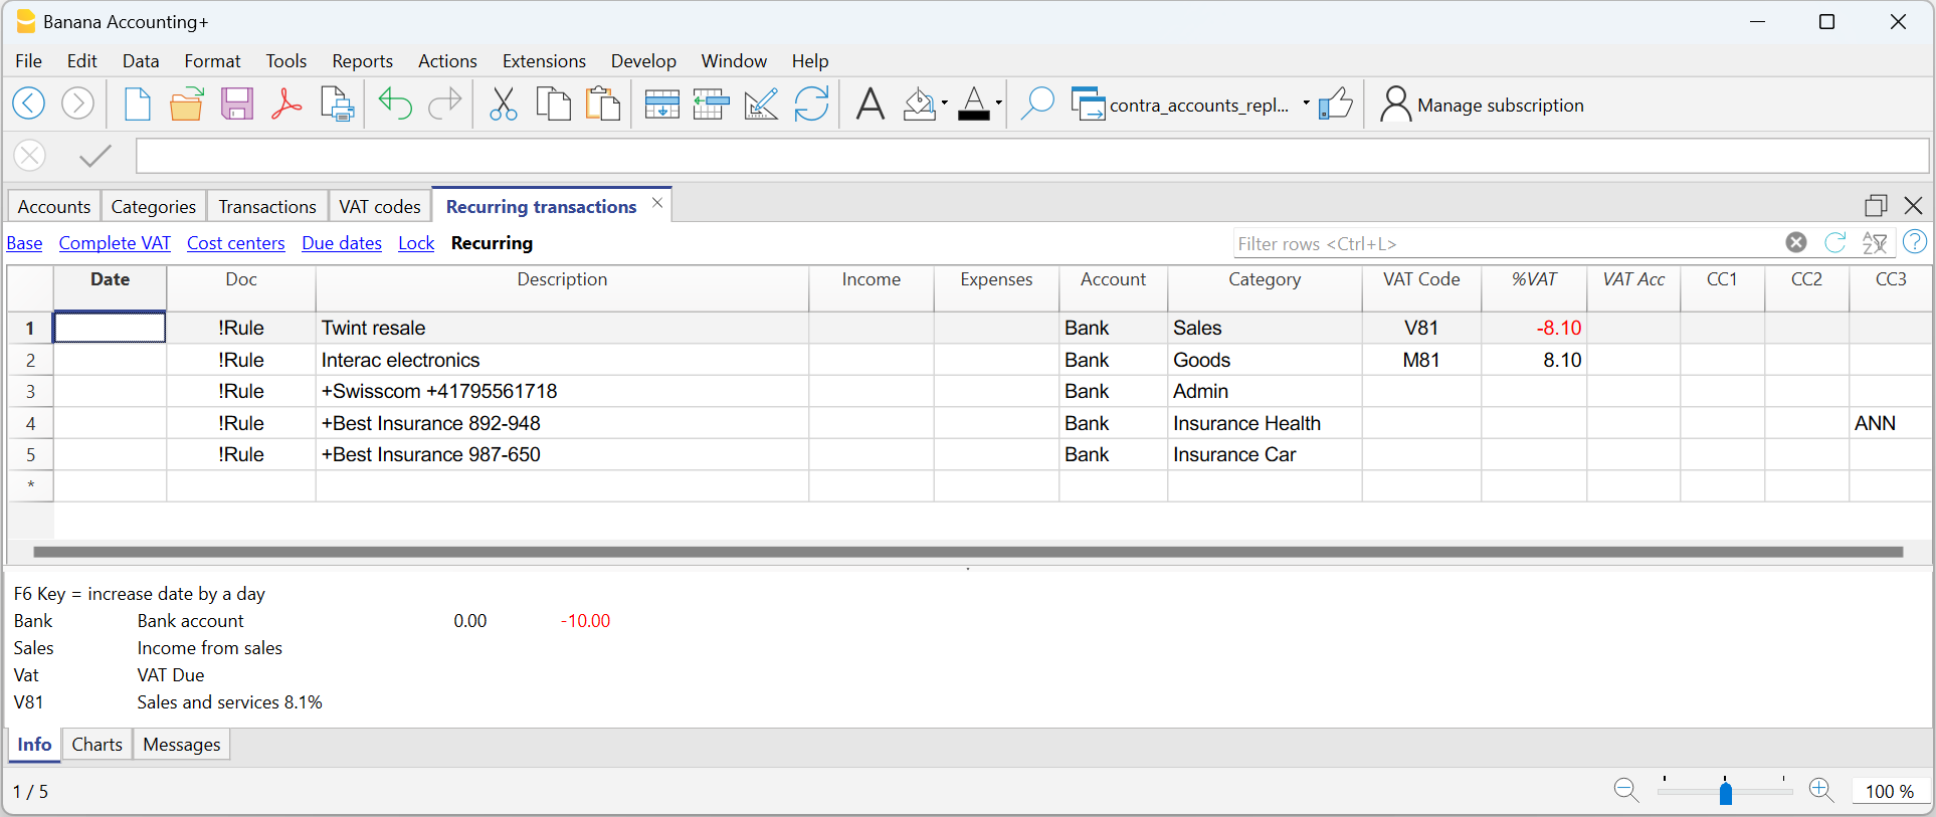Cut selection with the scissors icon
This screenshot has width=1936, height=817.
pos(503,104)
